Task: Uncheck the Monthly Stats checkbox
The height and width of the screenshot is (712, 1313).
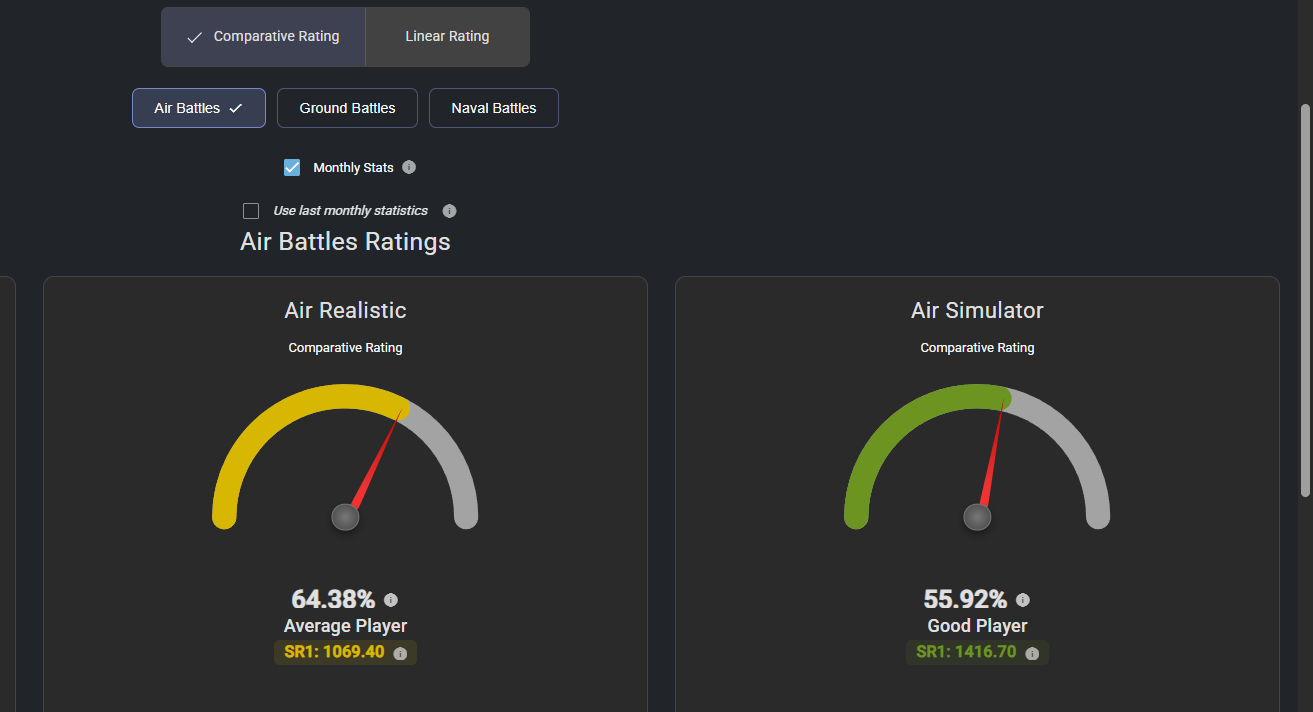Action: click(292, 168)
